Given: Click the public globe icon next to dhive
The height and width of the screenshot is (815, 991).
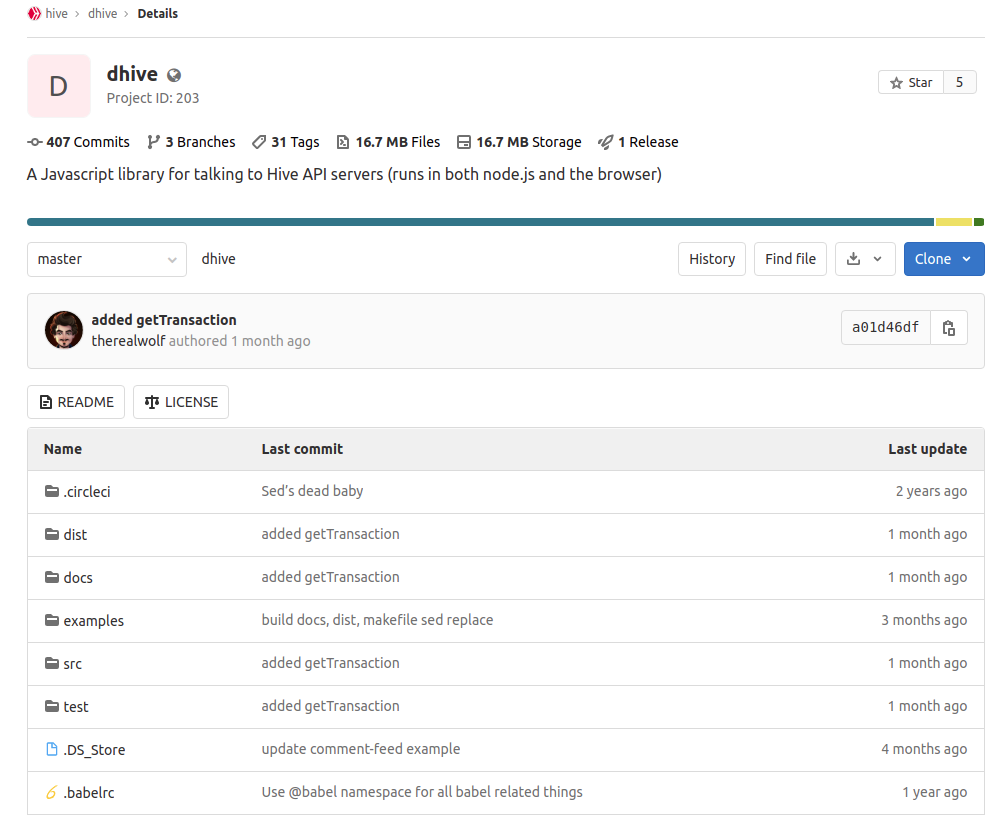Looking at the screenshot, I should (174, 75).
